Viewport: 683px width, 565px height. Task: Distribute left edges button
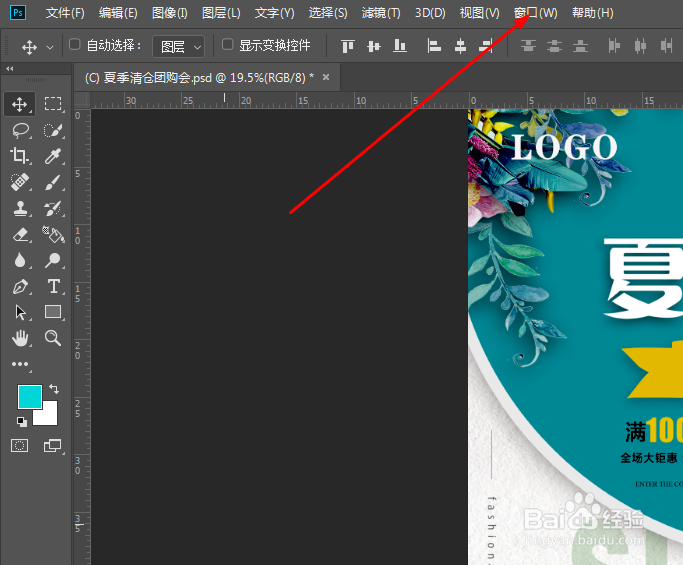click(x=614, y=46)
